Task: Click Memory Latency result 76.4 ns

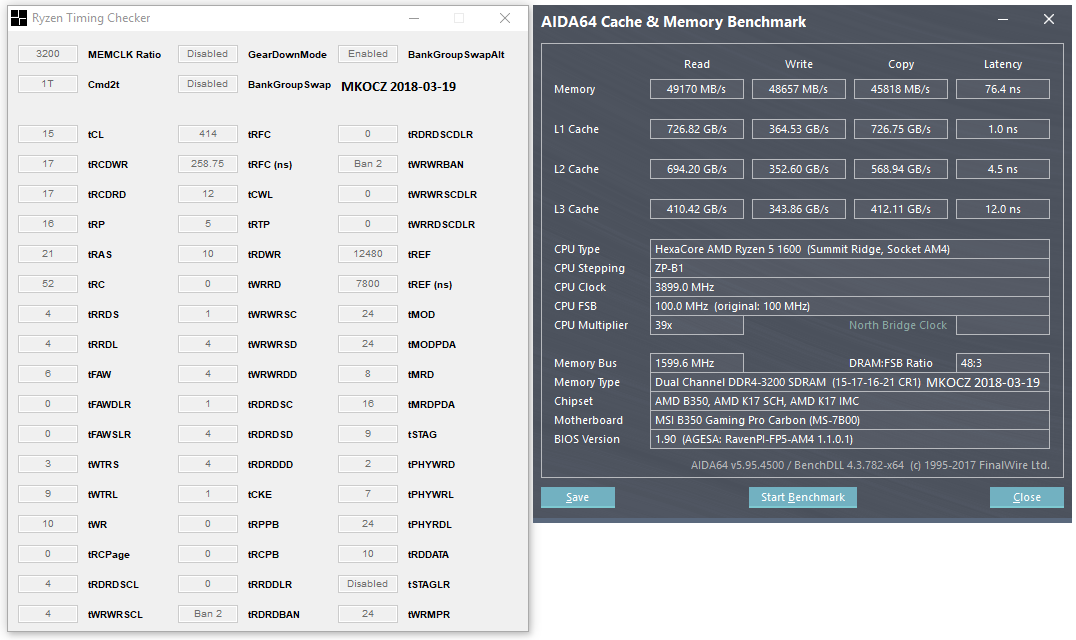Action: pos(1003,89)
